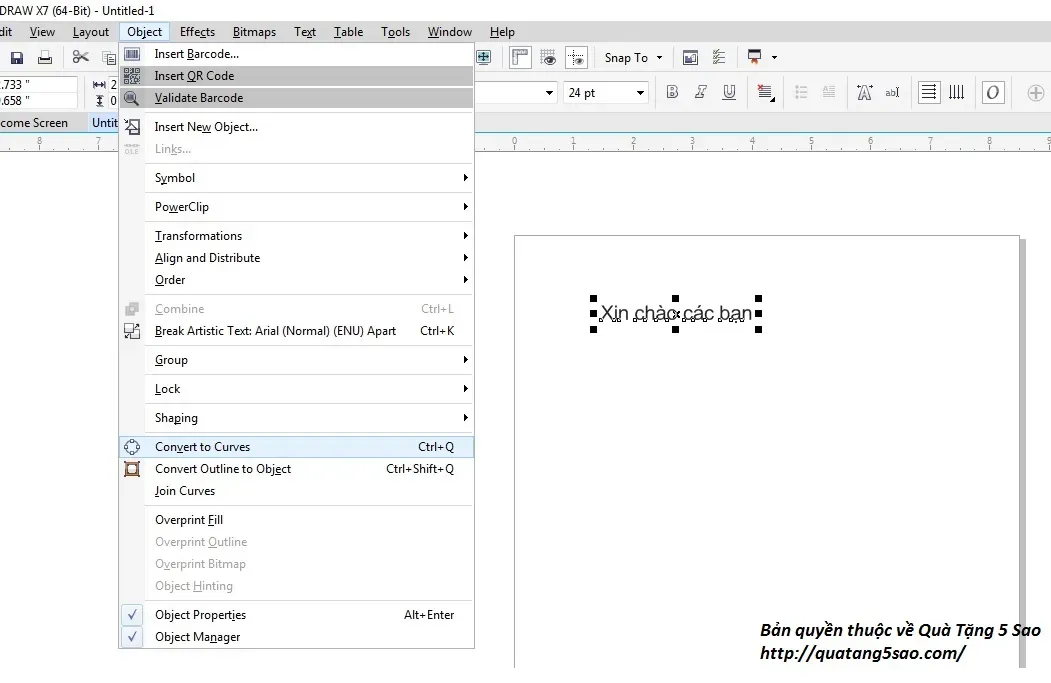Uncheck Object Manager in the Object menu
Screen dimensions: 1051x683
[197, 637]
